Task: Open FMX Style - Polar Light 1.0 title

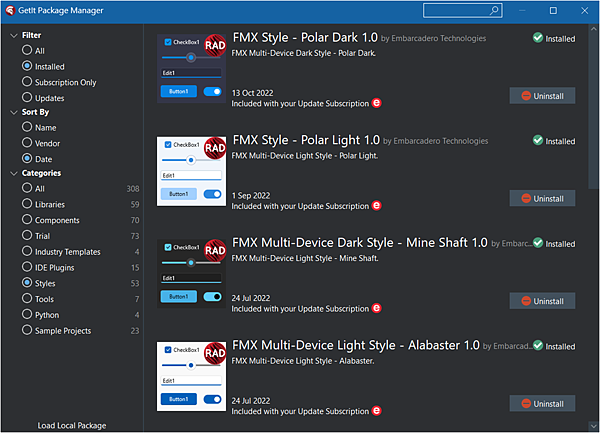Action: [306, 140]
